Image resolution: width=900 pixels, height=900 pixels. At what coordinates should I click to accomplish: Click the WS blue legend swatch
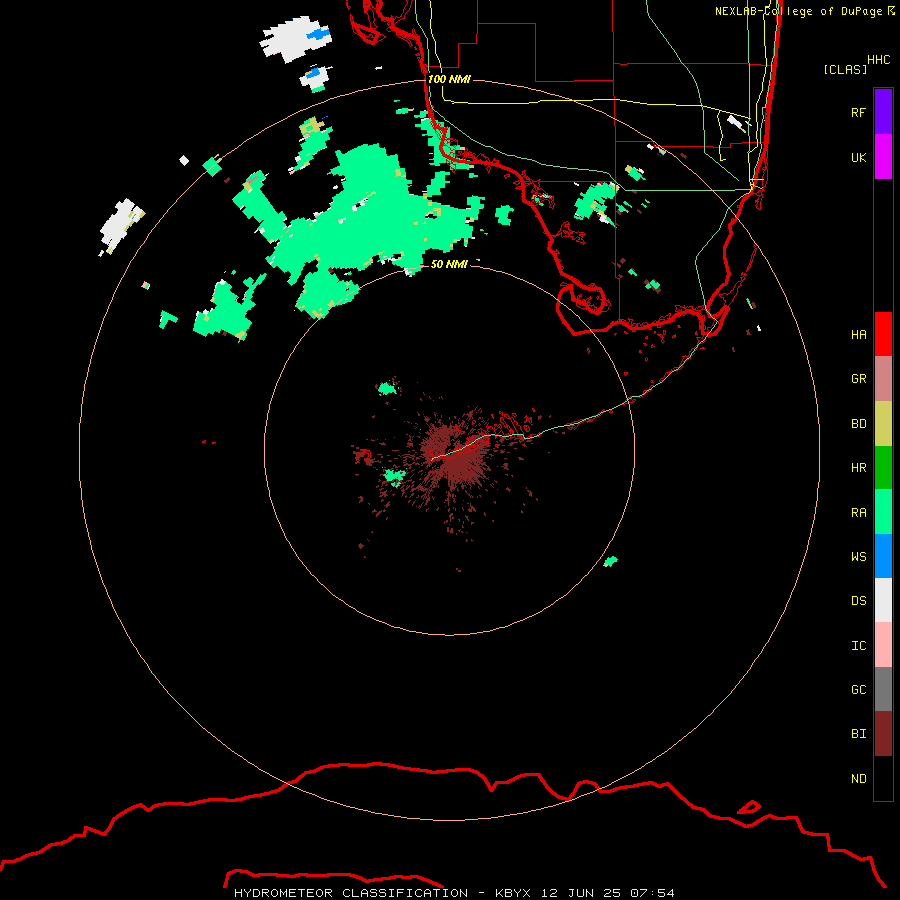(883, 556)
